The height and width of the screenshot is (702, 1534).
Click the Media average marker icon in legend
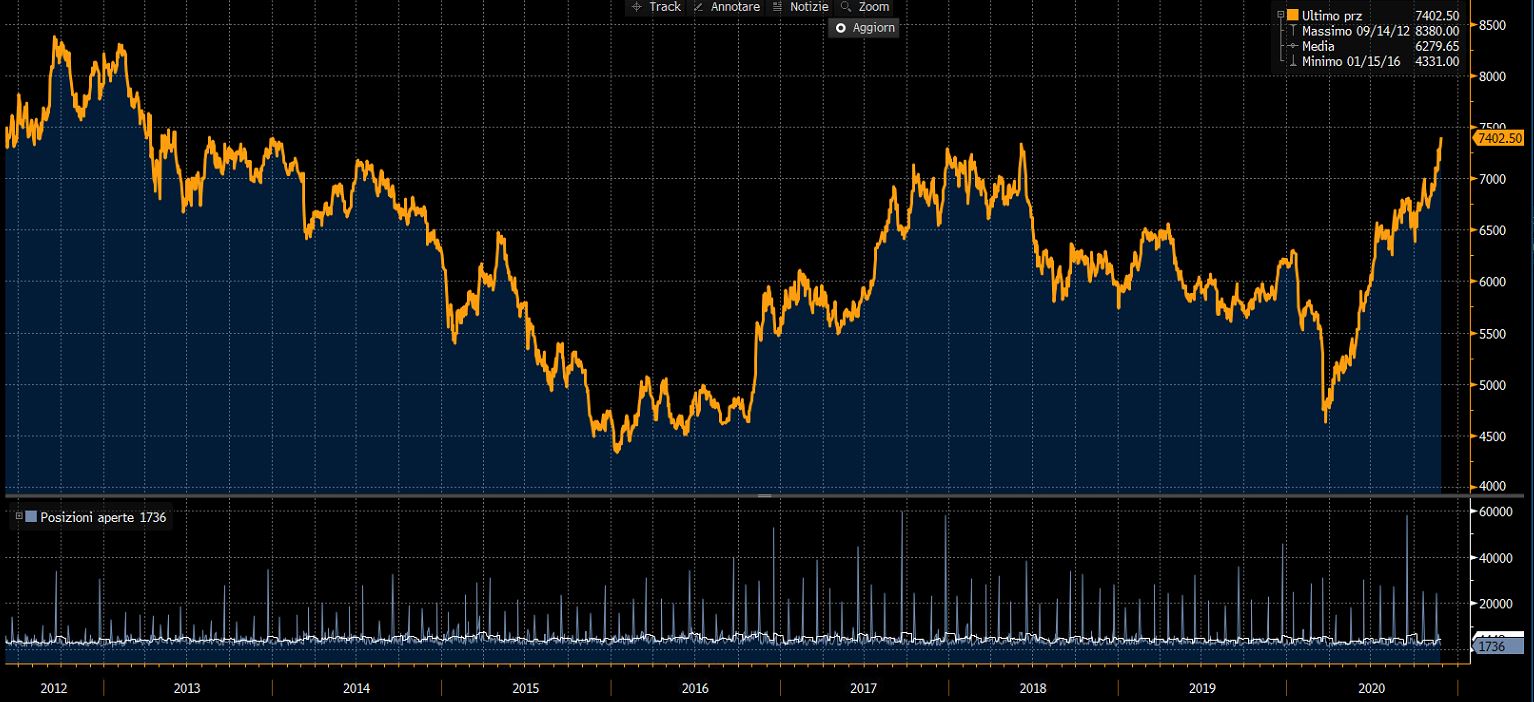click(1293, 46)
